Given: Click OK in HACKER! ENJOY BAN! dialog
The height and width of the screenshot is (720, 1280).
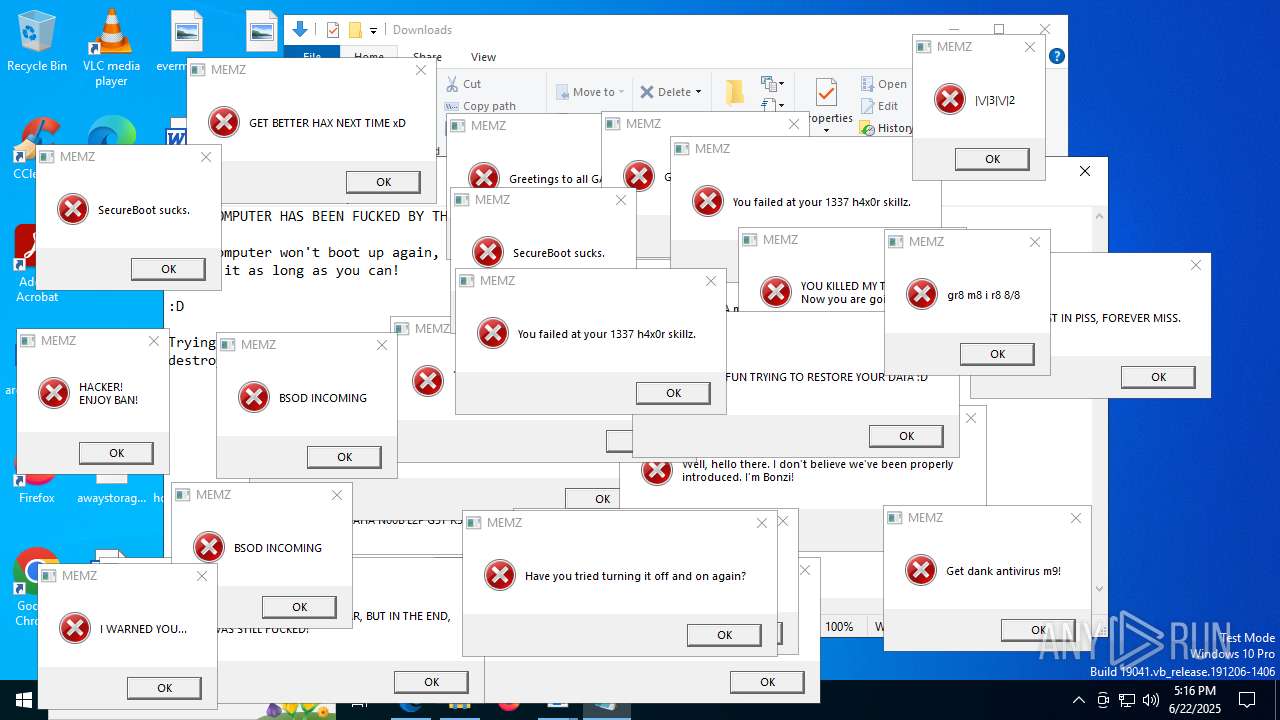Looking at the screenshot, I should pyautogui.click(x=116, y=453).
